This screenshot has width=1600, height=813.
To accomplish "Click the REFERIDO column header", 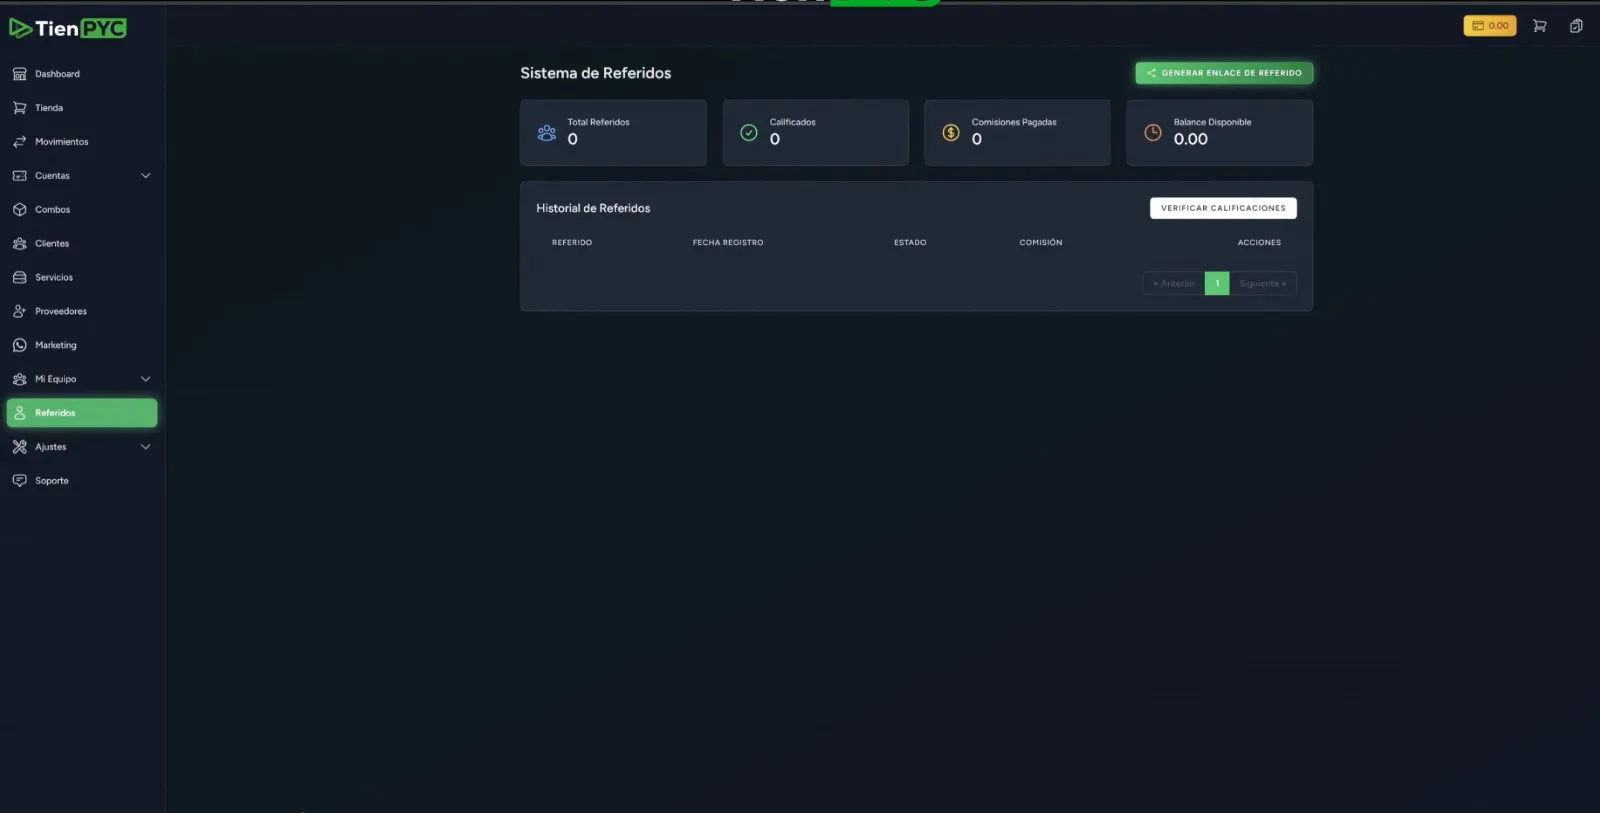I will coord(572,243).
